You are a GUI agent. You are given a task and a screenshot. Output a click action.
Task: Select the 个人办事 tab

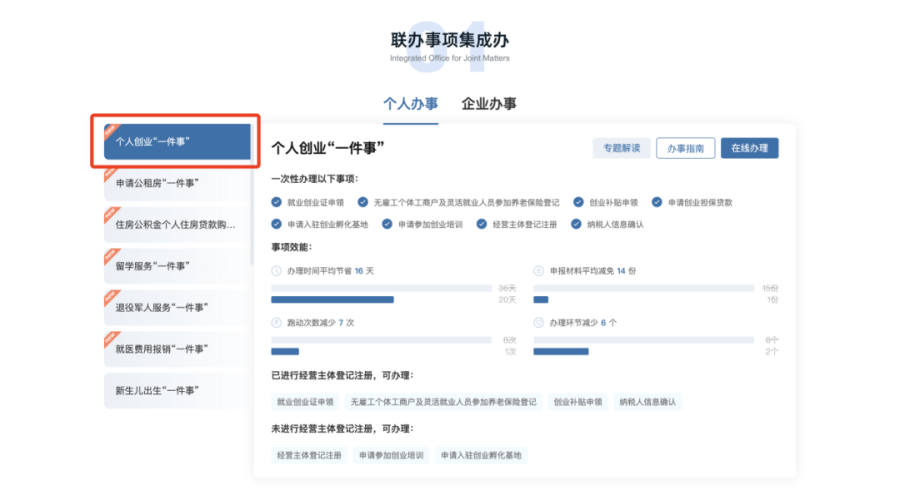pyautogui.click(x=410, y=104)
